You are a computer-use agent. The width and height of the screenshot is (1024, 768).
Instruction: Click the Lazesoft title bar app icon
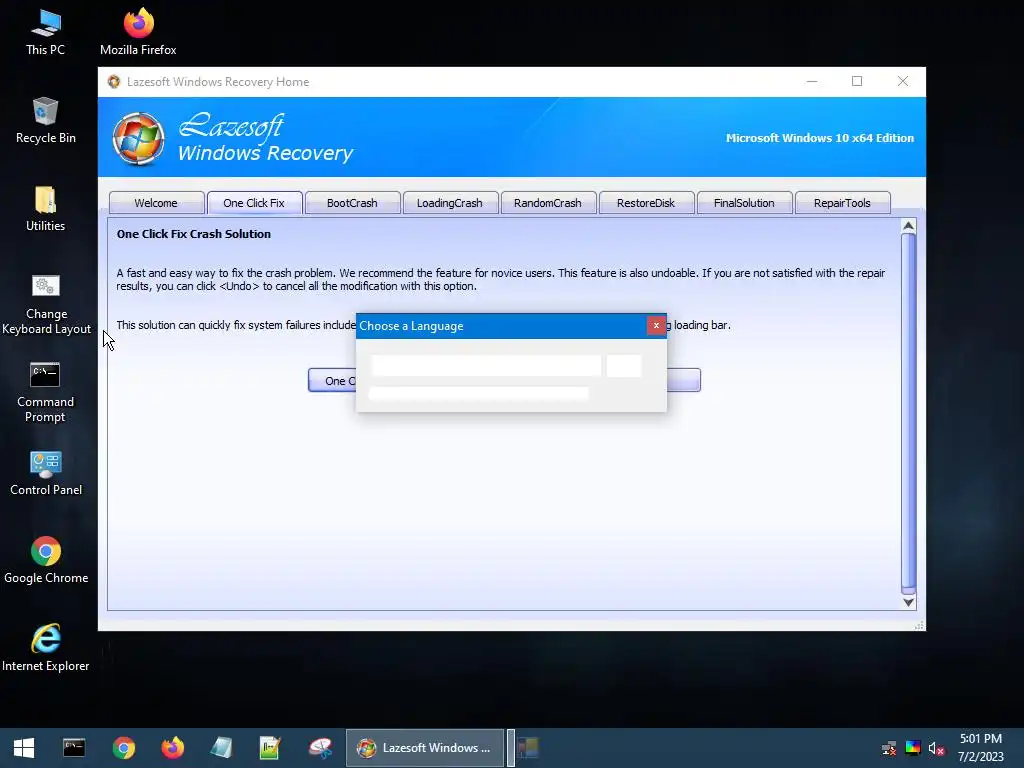point(114,82)
